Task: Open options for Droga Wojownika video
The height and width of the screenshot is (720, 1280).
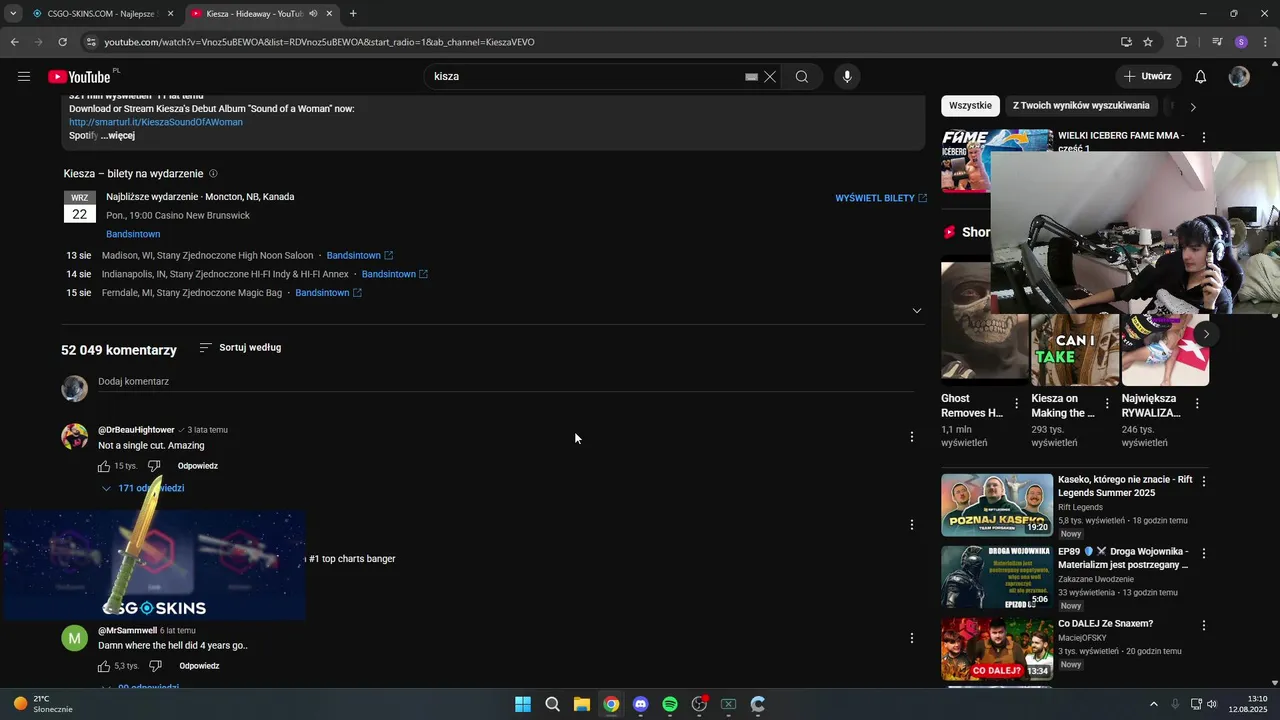Action: [1204, 554]
